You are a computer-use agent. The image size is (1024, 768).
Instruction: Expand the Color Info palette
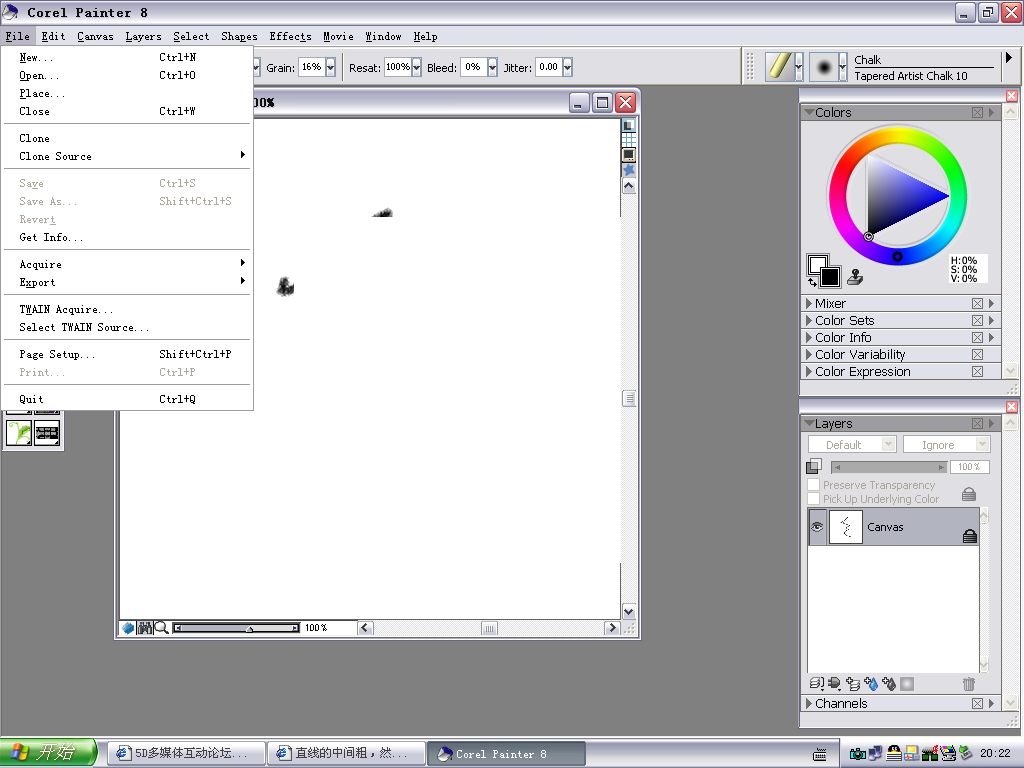click(809, 337)
